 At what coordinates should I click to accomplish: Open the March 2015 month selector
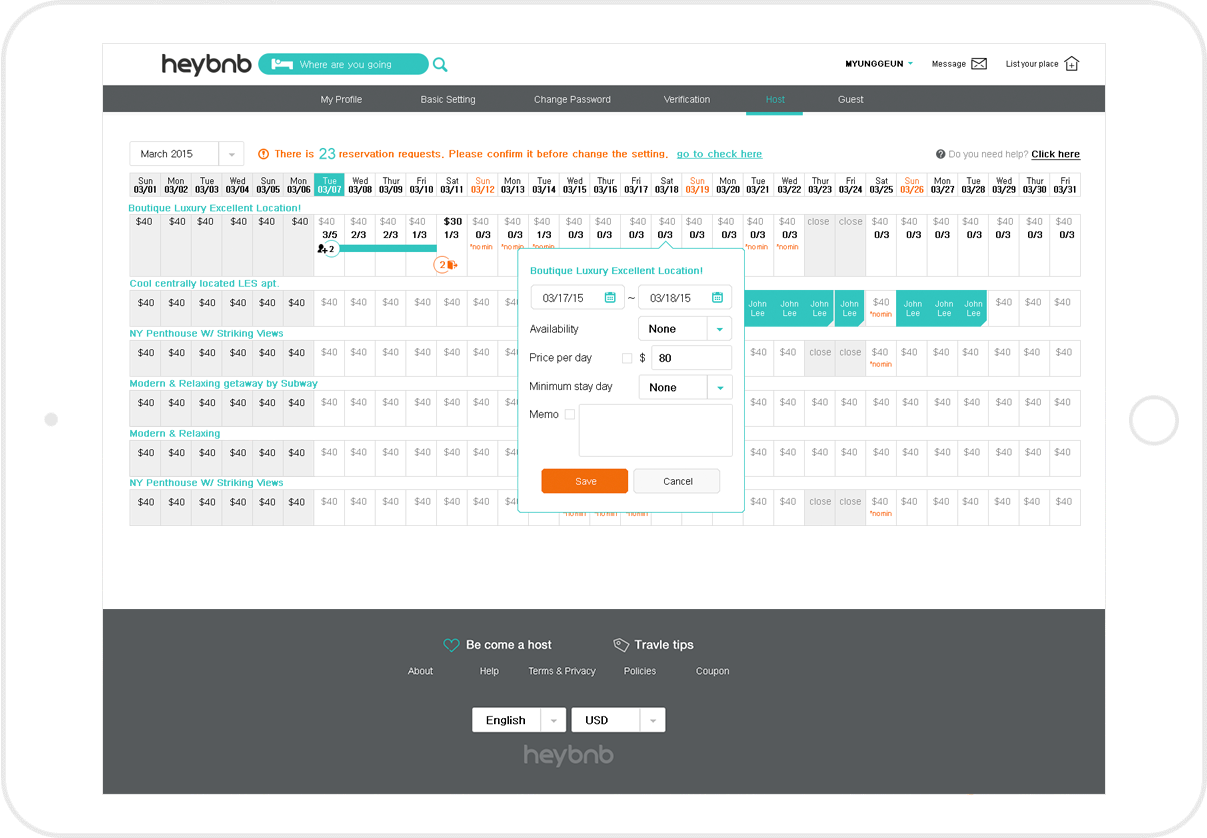point(231,154)
